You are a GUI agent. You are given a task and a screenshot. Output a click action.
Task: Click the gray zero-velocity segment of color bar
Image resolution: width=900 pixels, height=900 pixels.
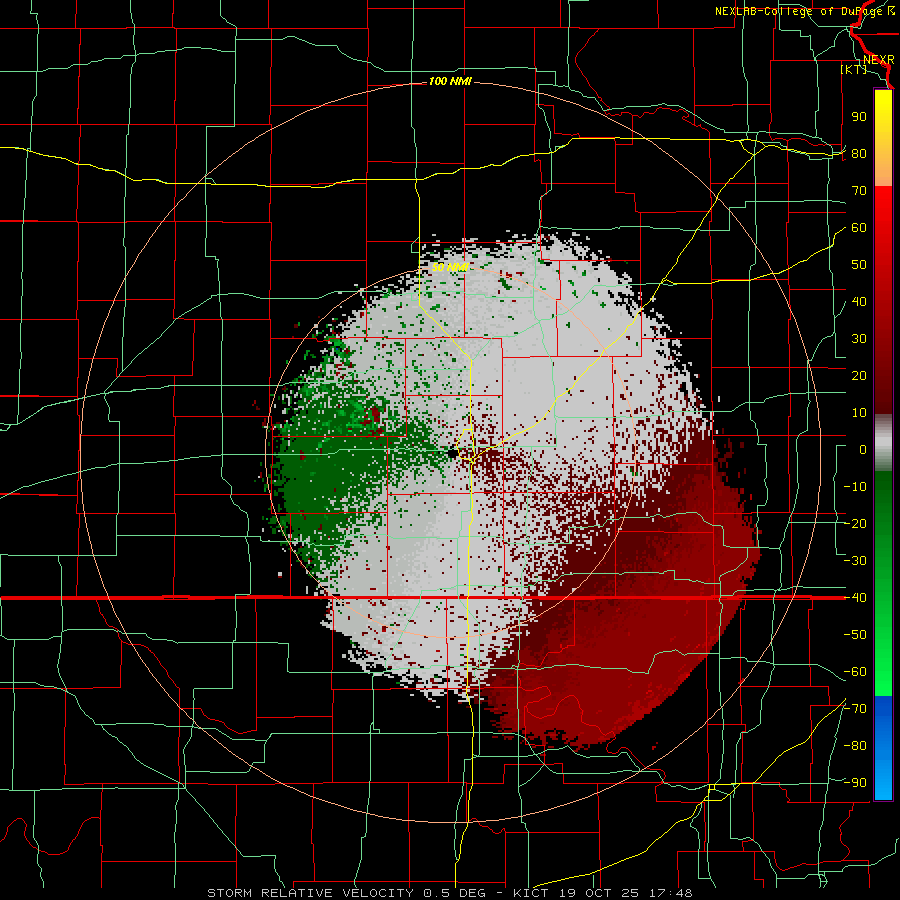883,443
